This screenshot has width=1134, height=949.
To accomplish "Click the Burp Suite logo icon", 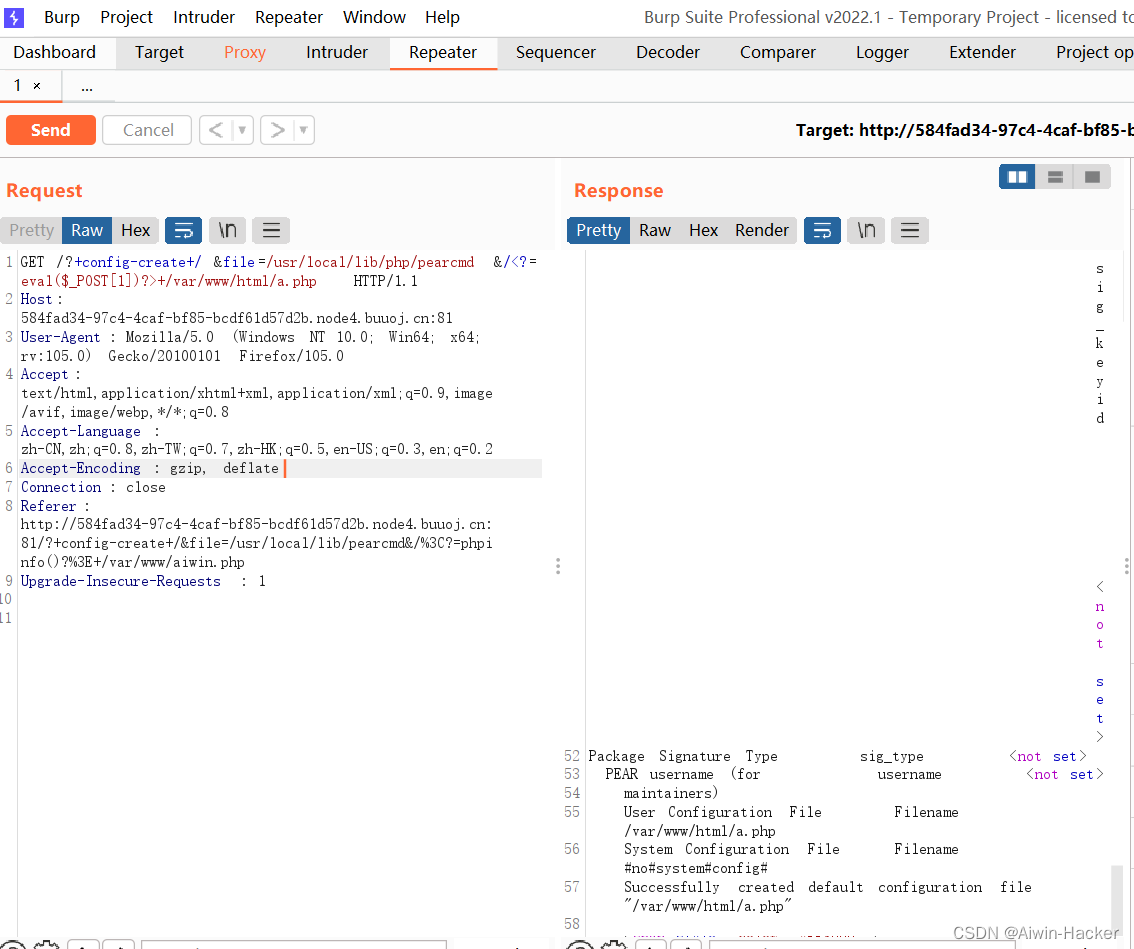I will click(14, 17).
